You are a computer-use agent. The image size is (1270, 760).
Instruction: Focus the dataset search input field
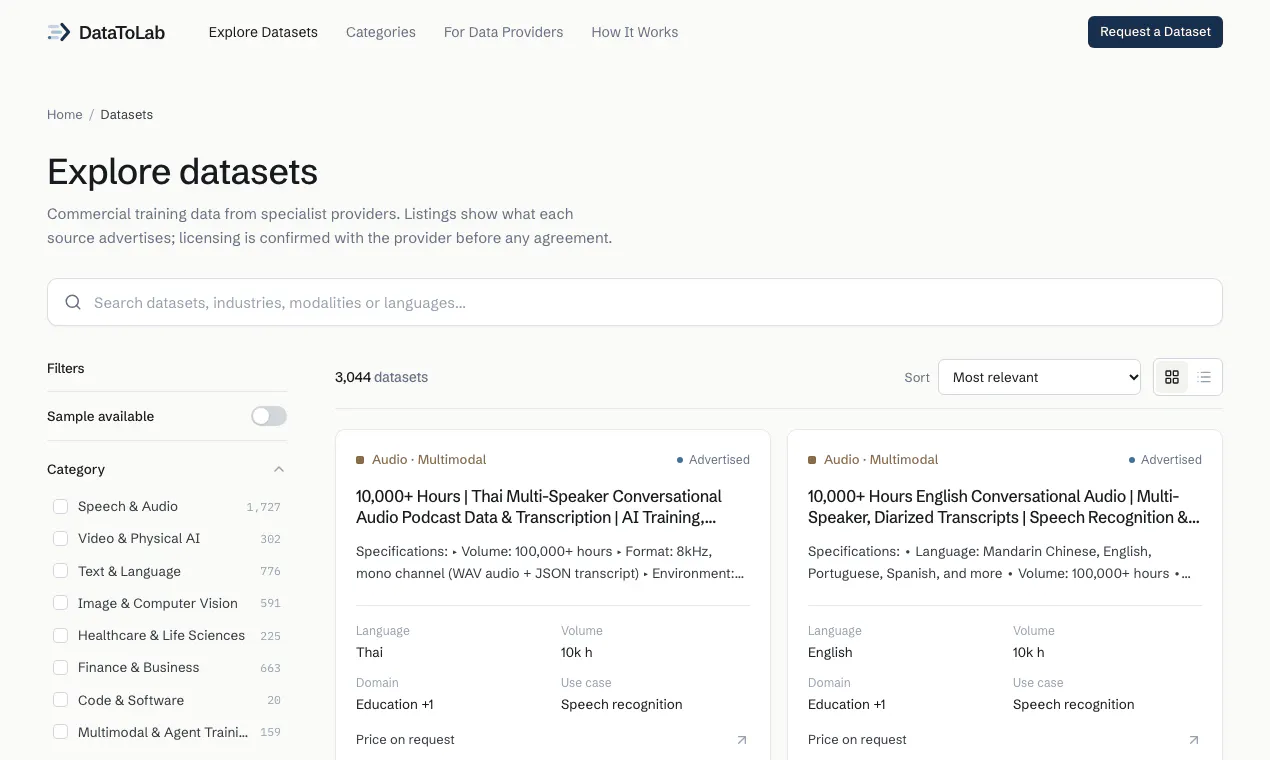[635, 302]
